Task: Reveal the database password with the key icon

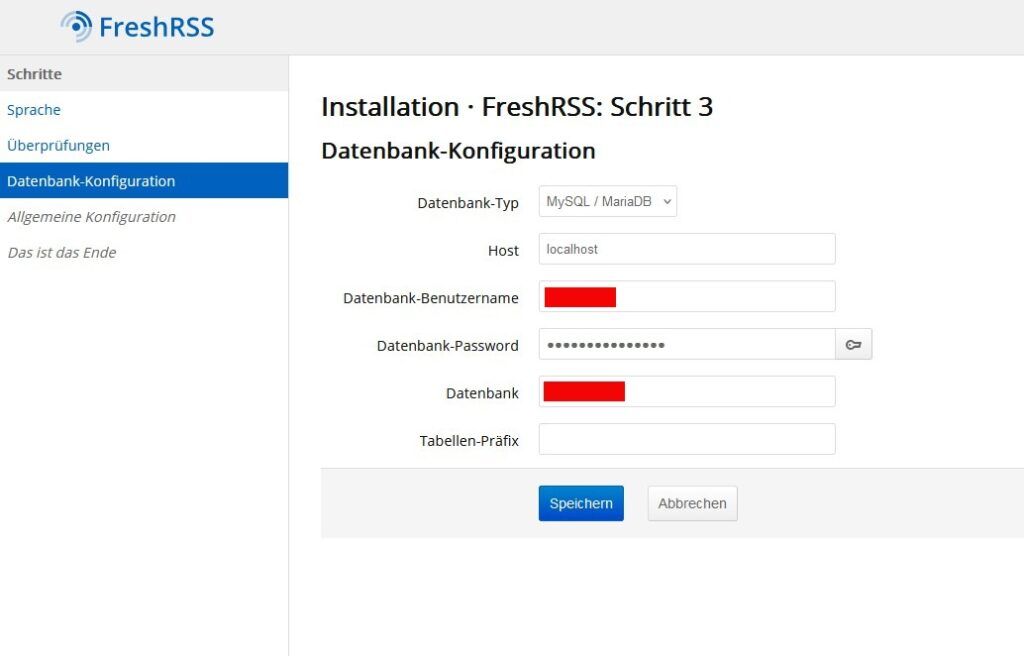Action: [854, 344]
